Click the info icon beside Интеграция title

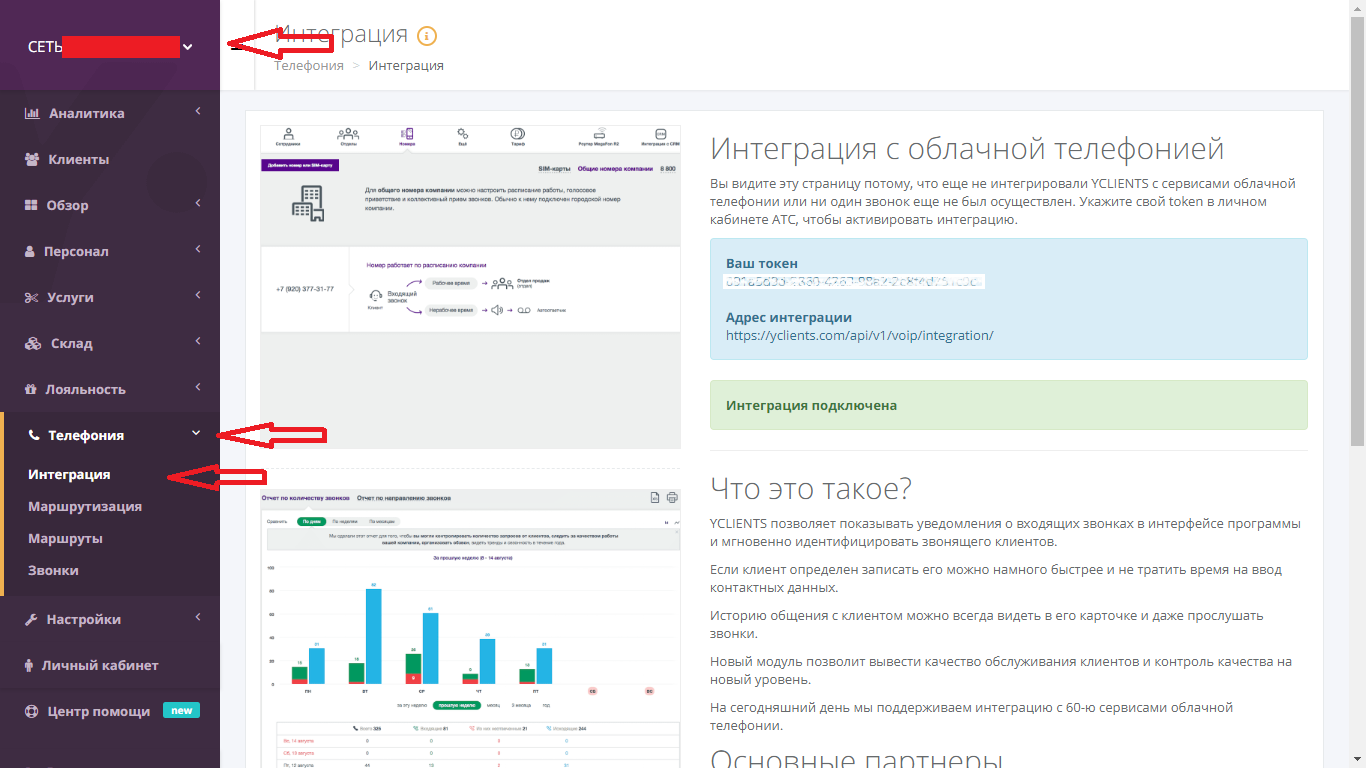[427, 36]
